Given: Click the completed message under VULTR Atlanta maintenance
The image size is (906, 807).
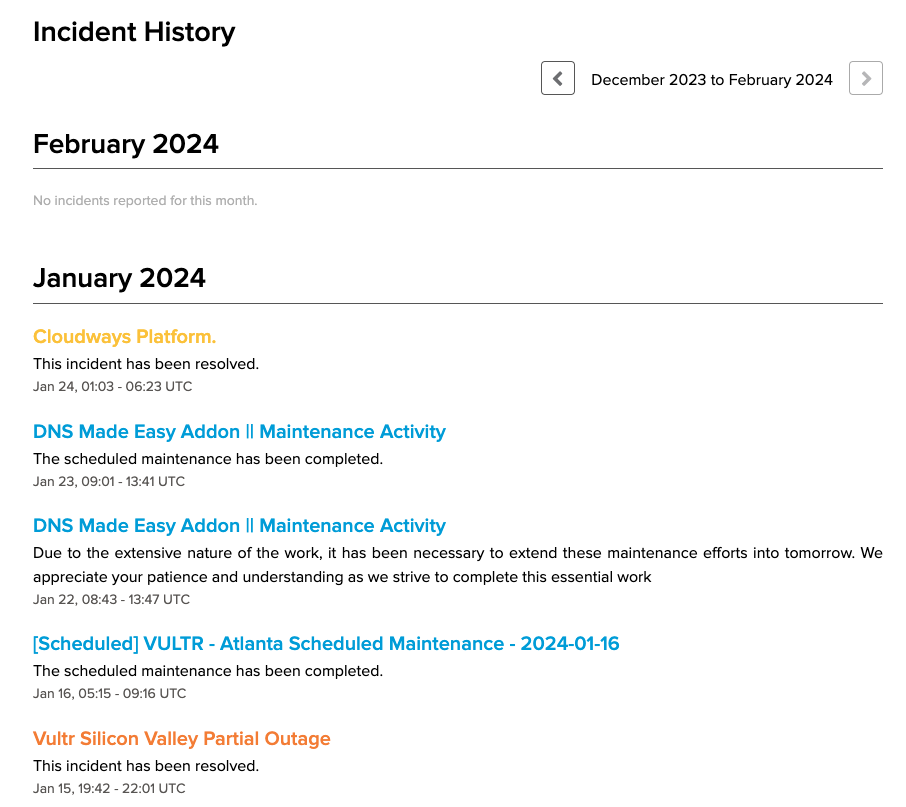Looking at the screenshot, I should point(208,671).
